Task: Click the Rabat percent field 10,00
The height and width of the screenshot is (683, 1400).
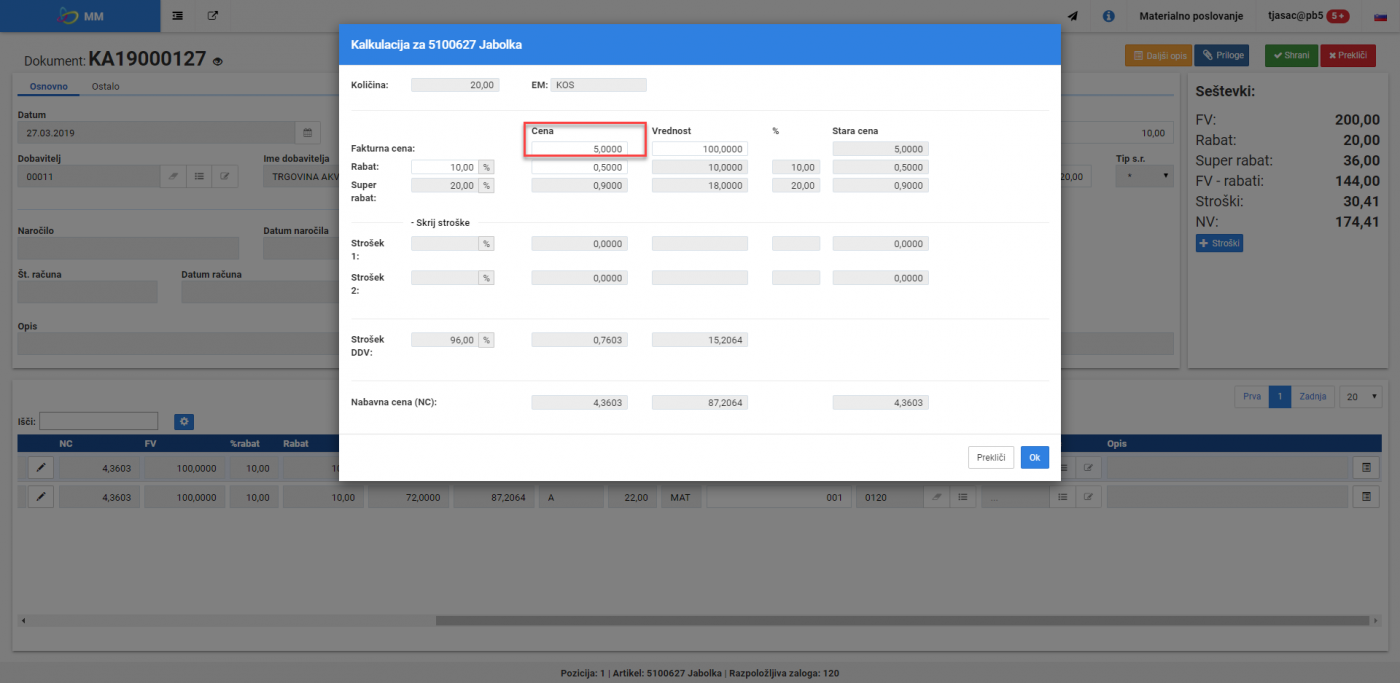Action: pos(445,167)
